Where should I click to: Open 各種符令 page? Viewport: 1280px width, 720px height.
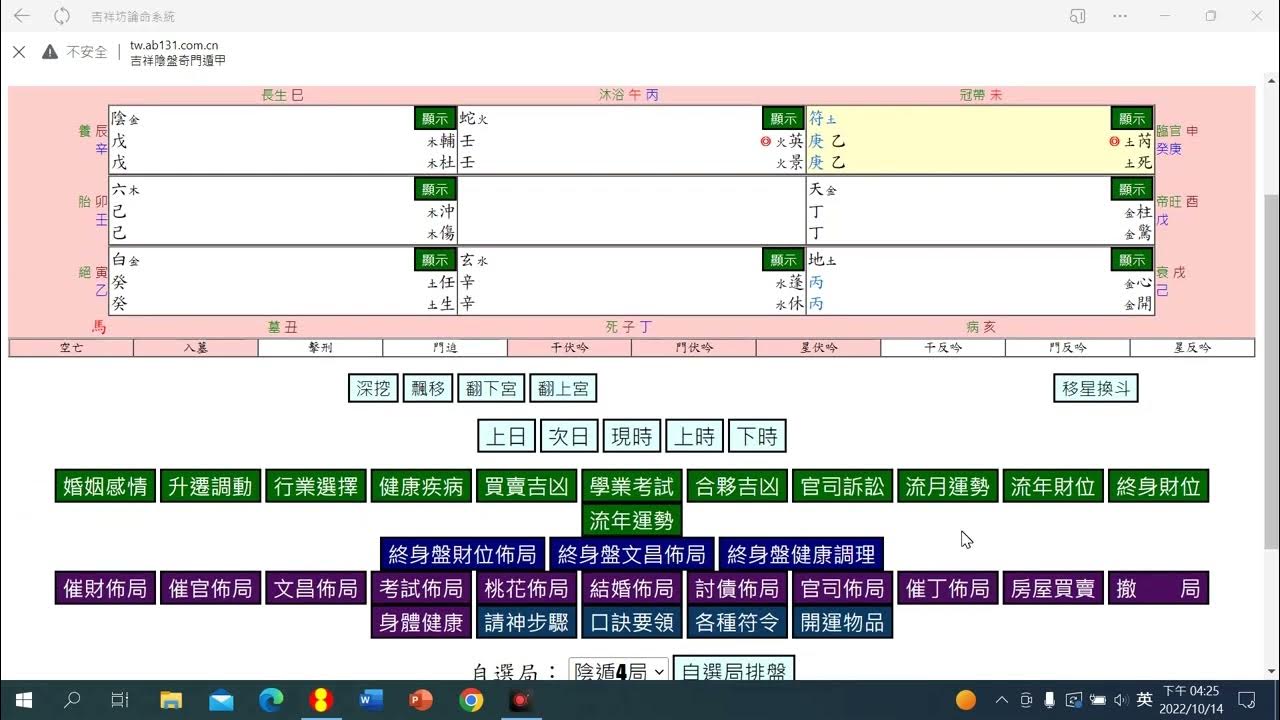(737, 622)
